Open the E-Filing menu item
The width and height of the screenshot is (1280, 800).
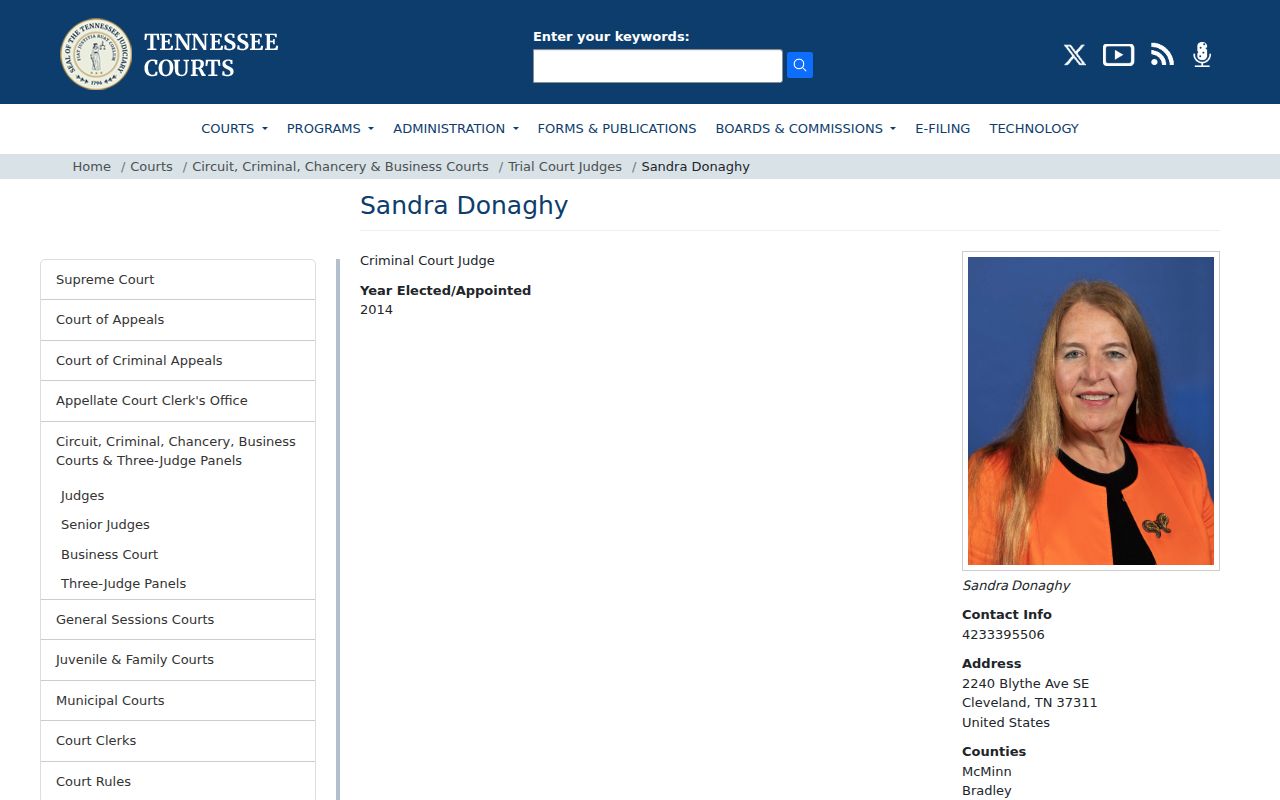pyautogui.click(x=943, y=128)
